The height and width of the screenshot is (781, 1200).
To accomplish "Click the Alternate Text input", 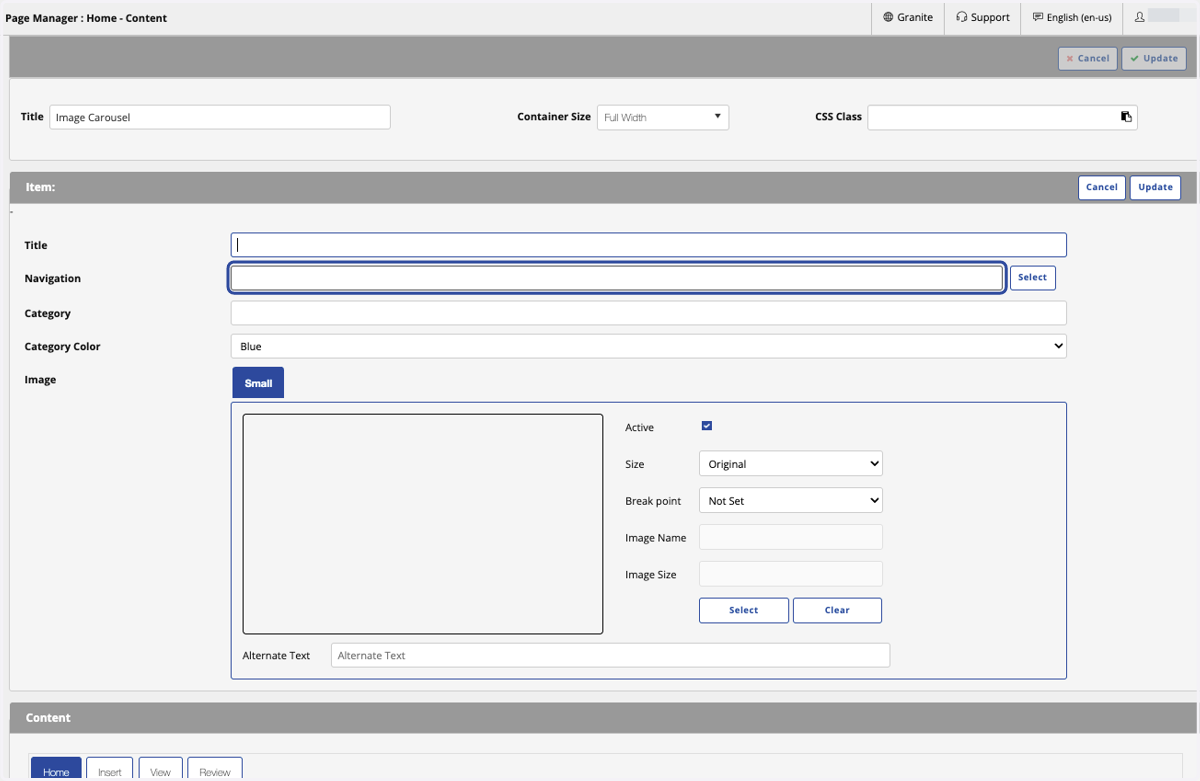I will (x=610, y=655).
